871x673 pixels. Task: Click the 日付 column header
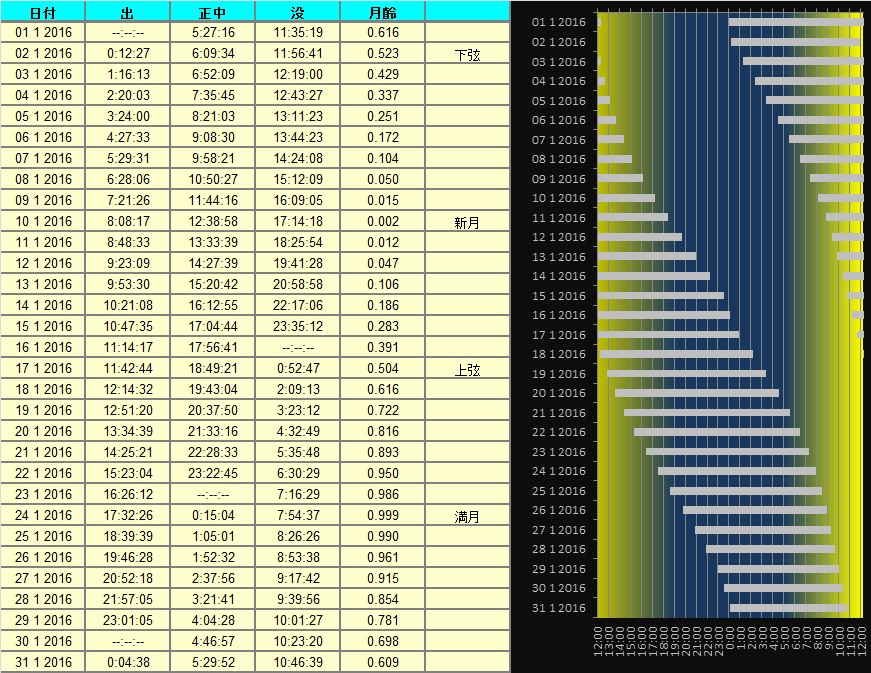tap(43, 12)
